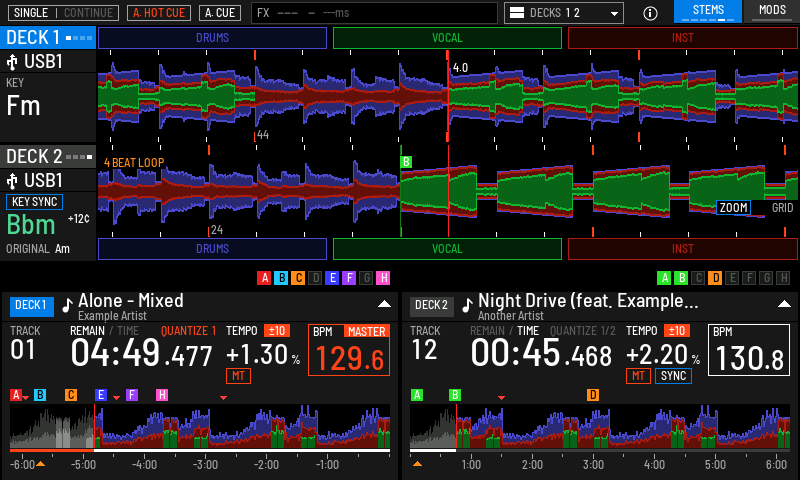Click the music note icon beside Alone - Mixed
The image size is (800, 480).
tap(67, 305)
